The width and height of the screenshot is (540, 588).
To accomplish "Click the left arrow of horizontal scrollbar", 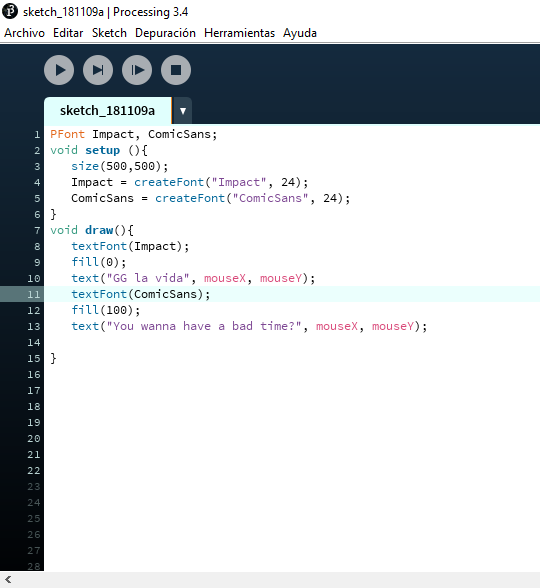I will click(8, 579).
